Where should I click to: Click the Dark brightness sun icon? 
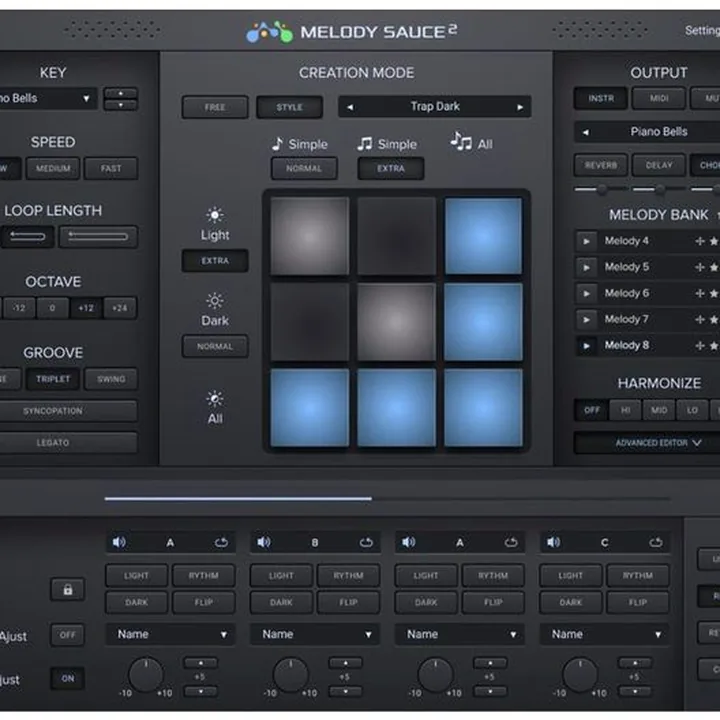click(215, 301)
